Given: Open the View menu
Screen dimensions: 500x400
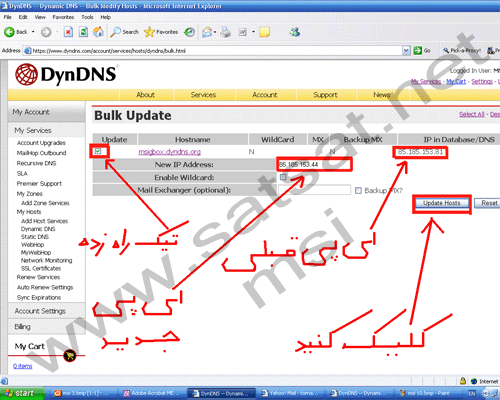Looking at the screenshot, I should (40, 17).
